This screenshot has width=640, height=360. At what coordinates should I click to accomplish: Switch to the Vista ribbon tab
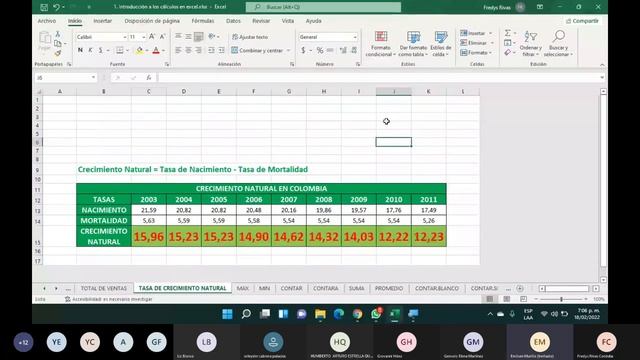[x=288, y=21]
